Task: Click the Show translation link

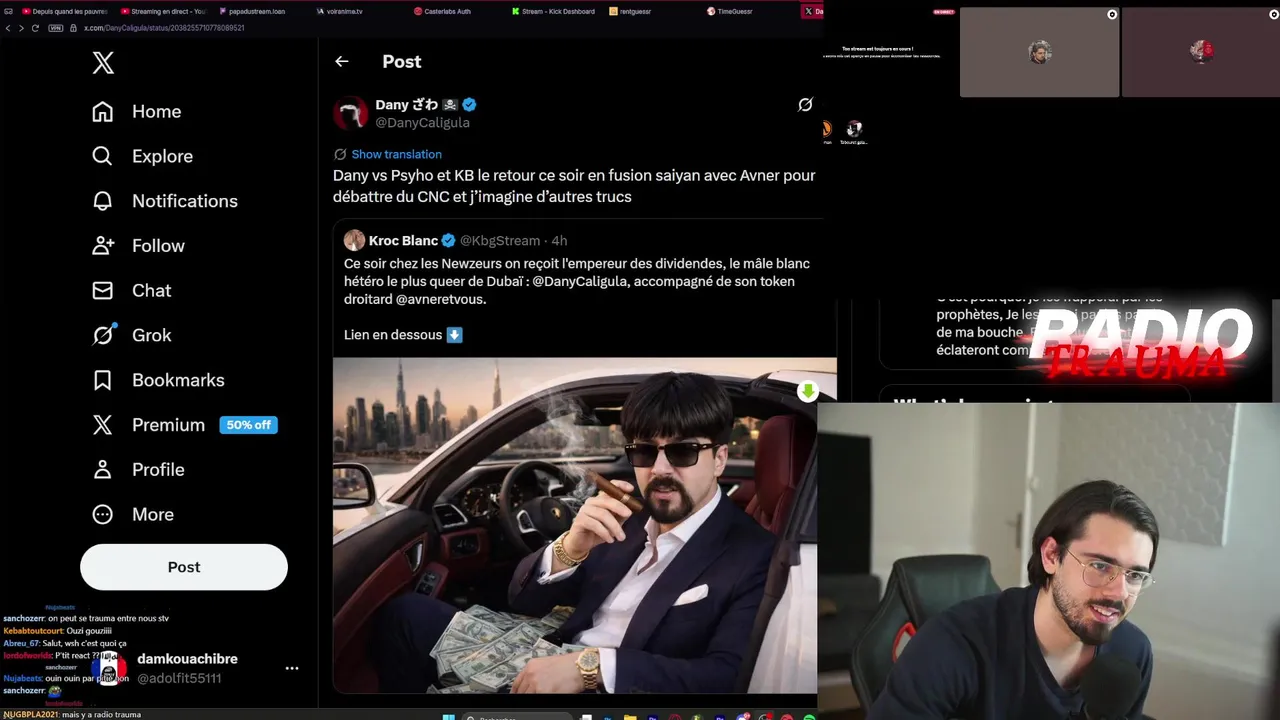Action: pyautogui.click(x=396, y=154)
